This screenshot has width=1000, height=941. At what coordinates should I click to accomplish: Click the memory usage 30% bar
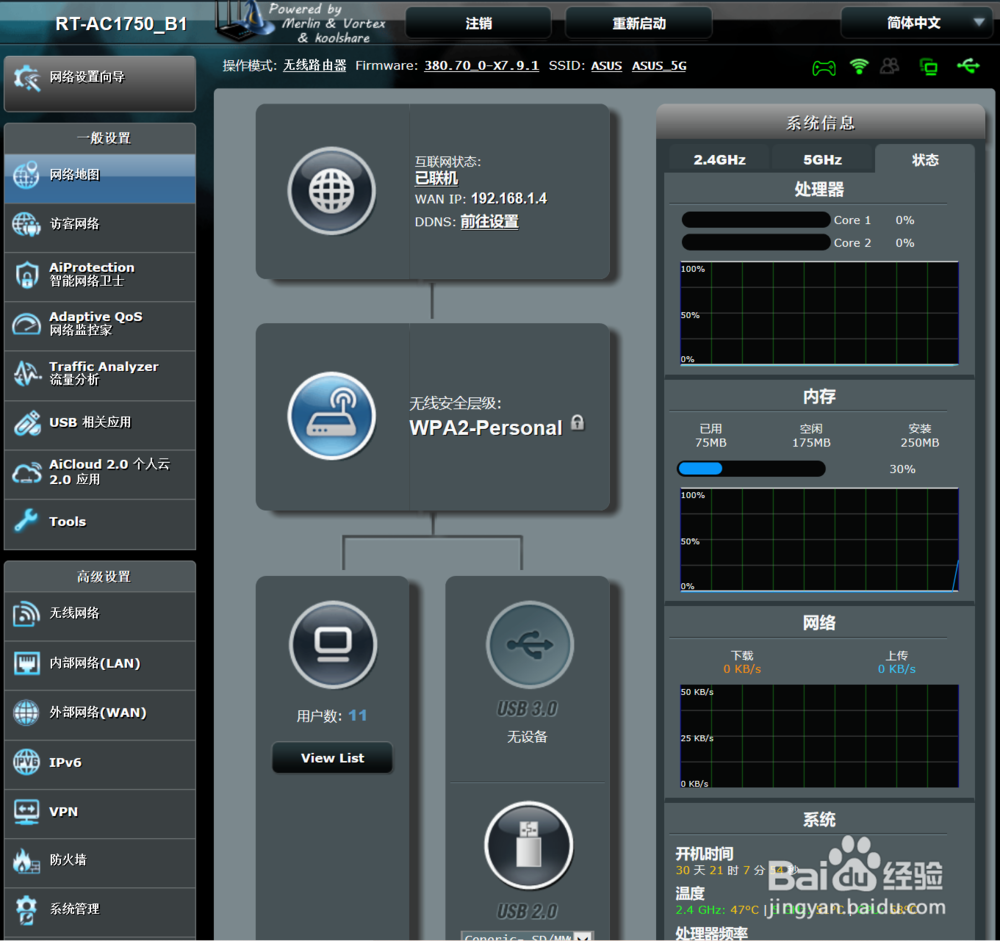coord(751,469)
